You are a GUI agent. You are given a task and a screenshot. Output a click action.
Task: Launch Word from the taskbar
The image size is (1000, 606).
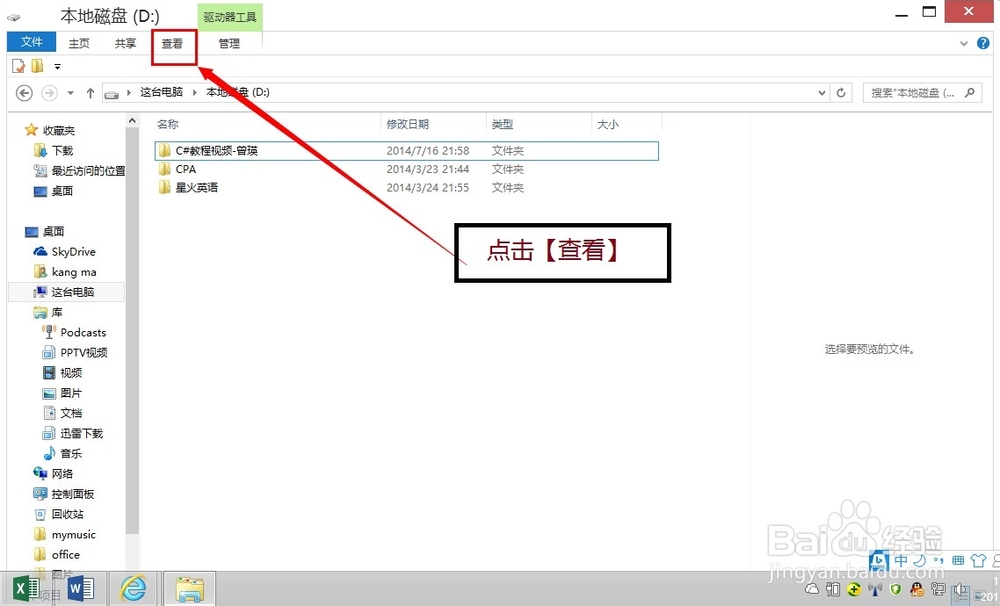click(x=80, y=588)
